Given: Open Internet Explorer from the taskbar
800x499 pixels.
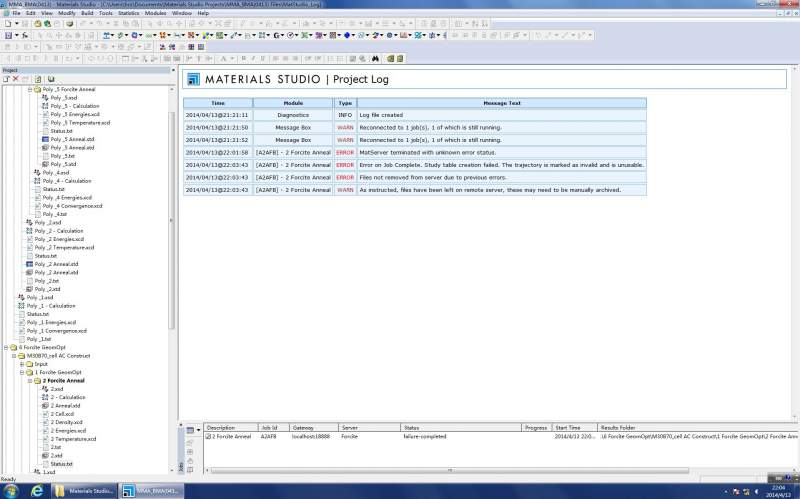Looking at the screenshot, I should 37,491.
